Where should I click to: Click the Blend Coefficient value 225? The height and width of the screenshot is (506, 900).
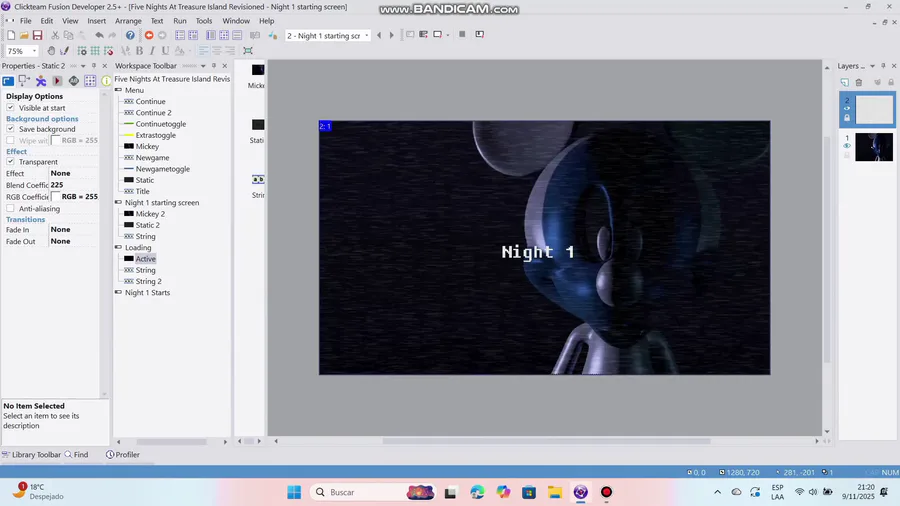coord(57,185)
